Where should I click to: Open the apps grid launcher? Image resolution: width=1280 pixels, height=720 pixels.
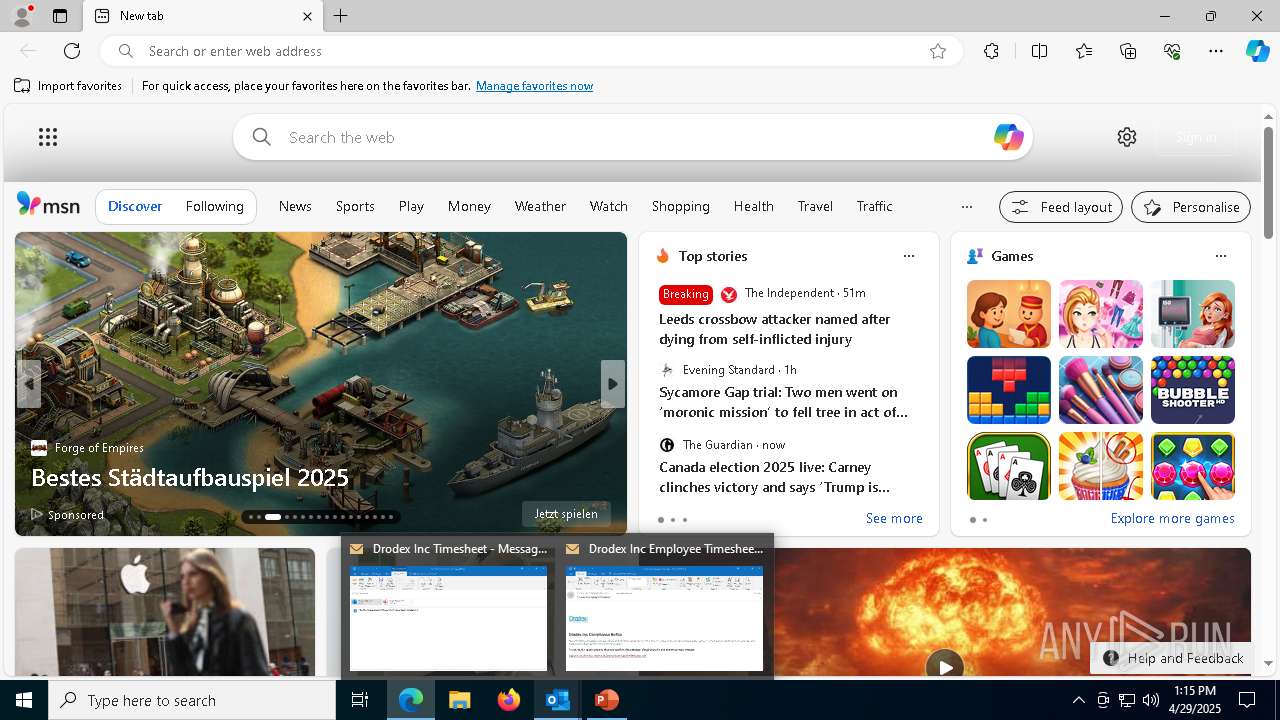pos(48,137)
